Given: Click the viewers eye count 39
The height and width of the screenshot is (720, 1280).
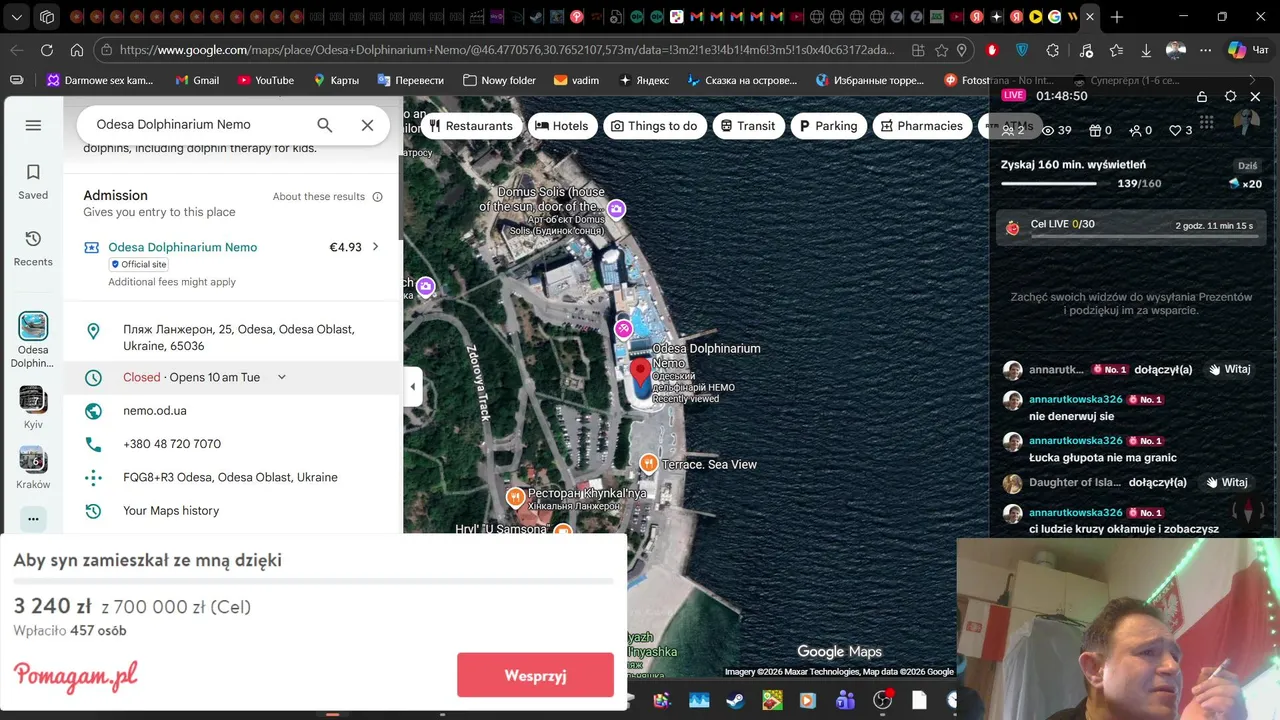Looking at the screenshot, I should click(1057, 130).
